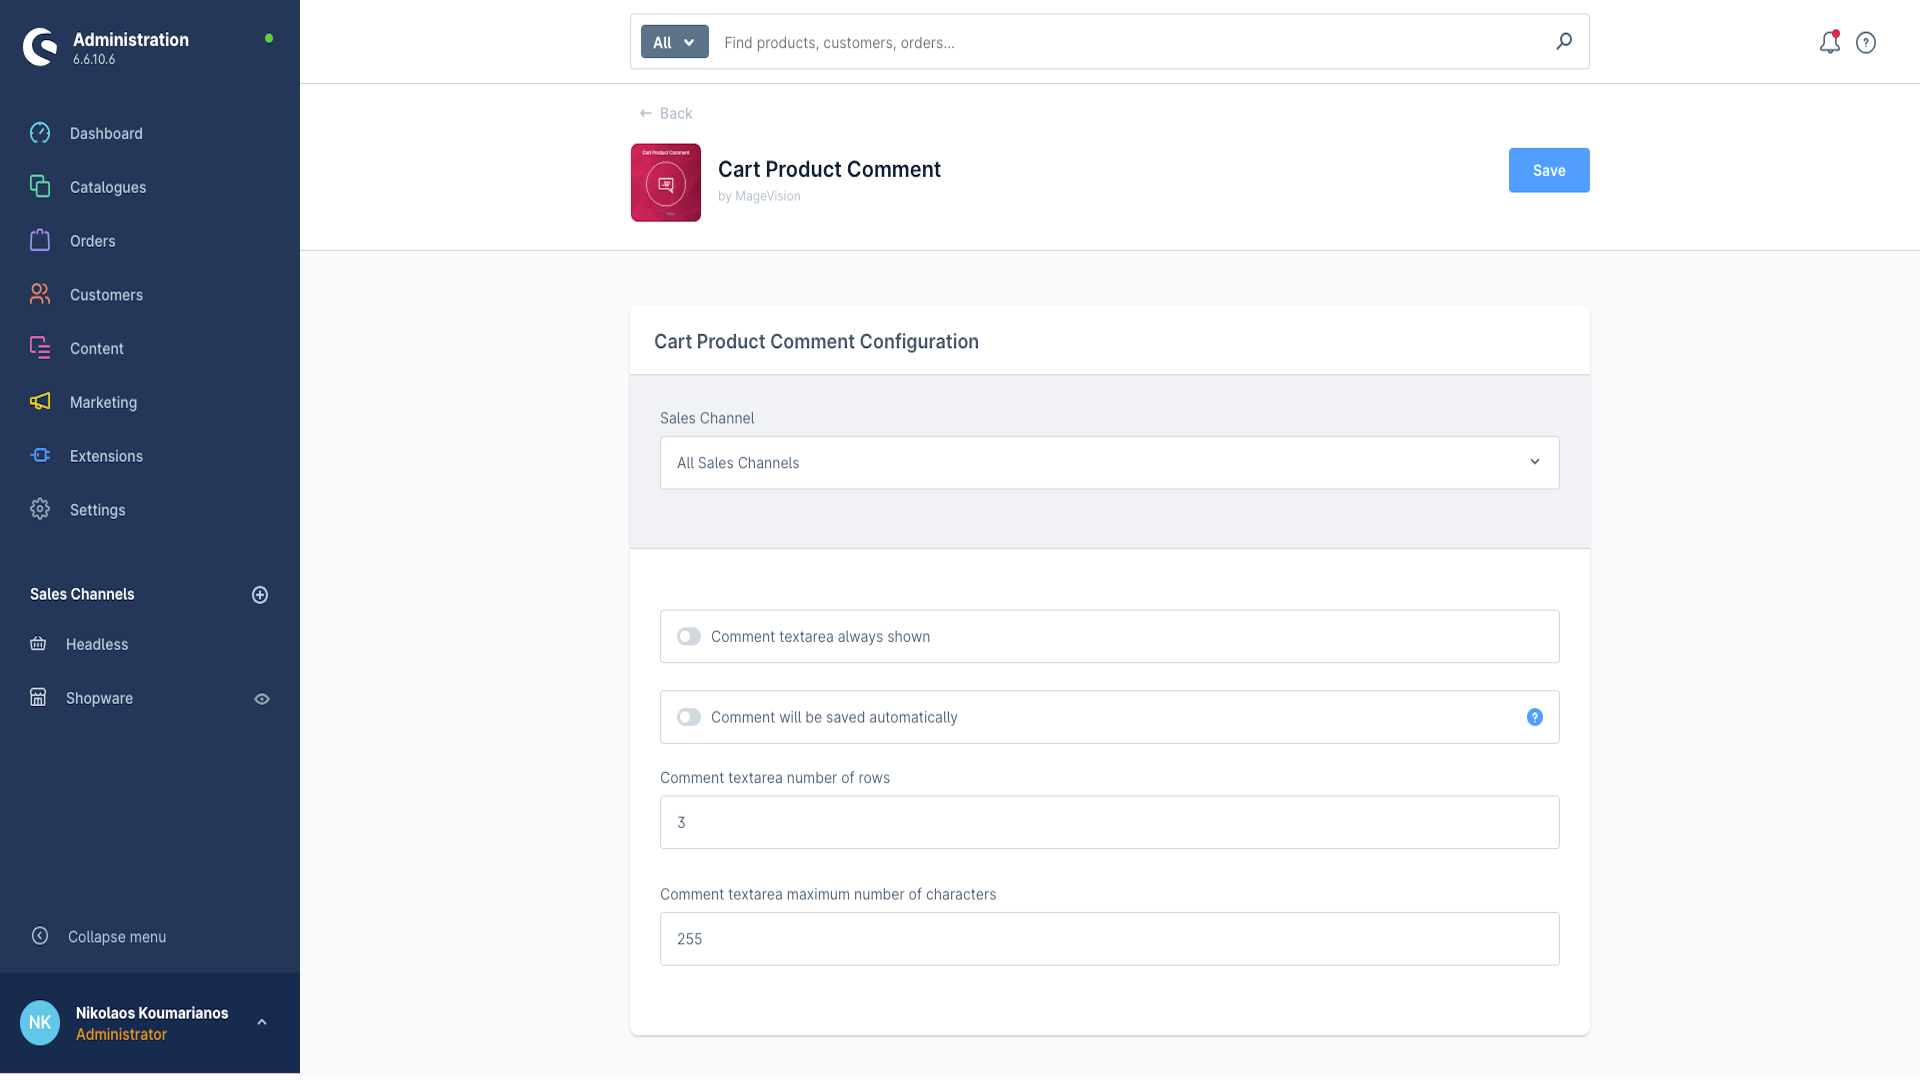
Task: Open notifications bell icon
Action: pyautogui.click(x=1829, y=42)
